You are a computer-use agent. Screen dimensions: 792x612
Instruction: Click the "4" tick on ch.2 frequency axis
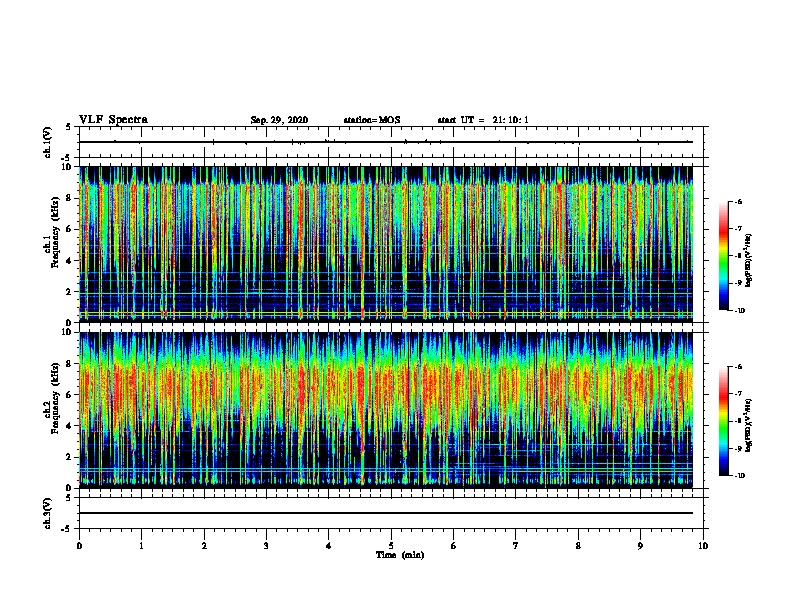click(x=70, y=426)
